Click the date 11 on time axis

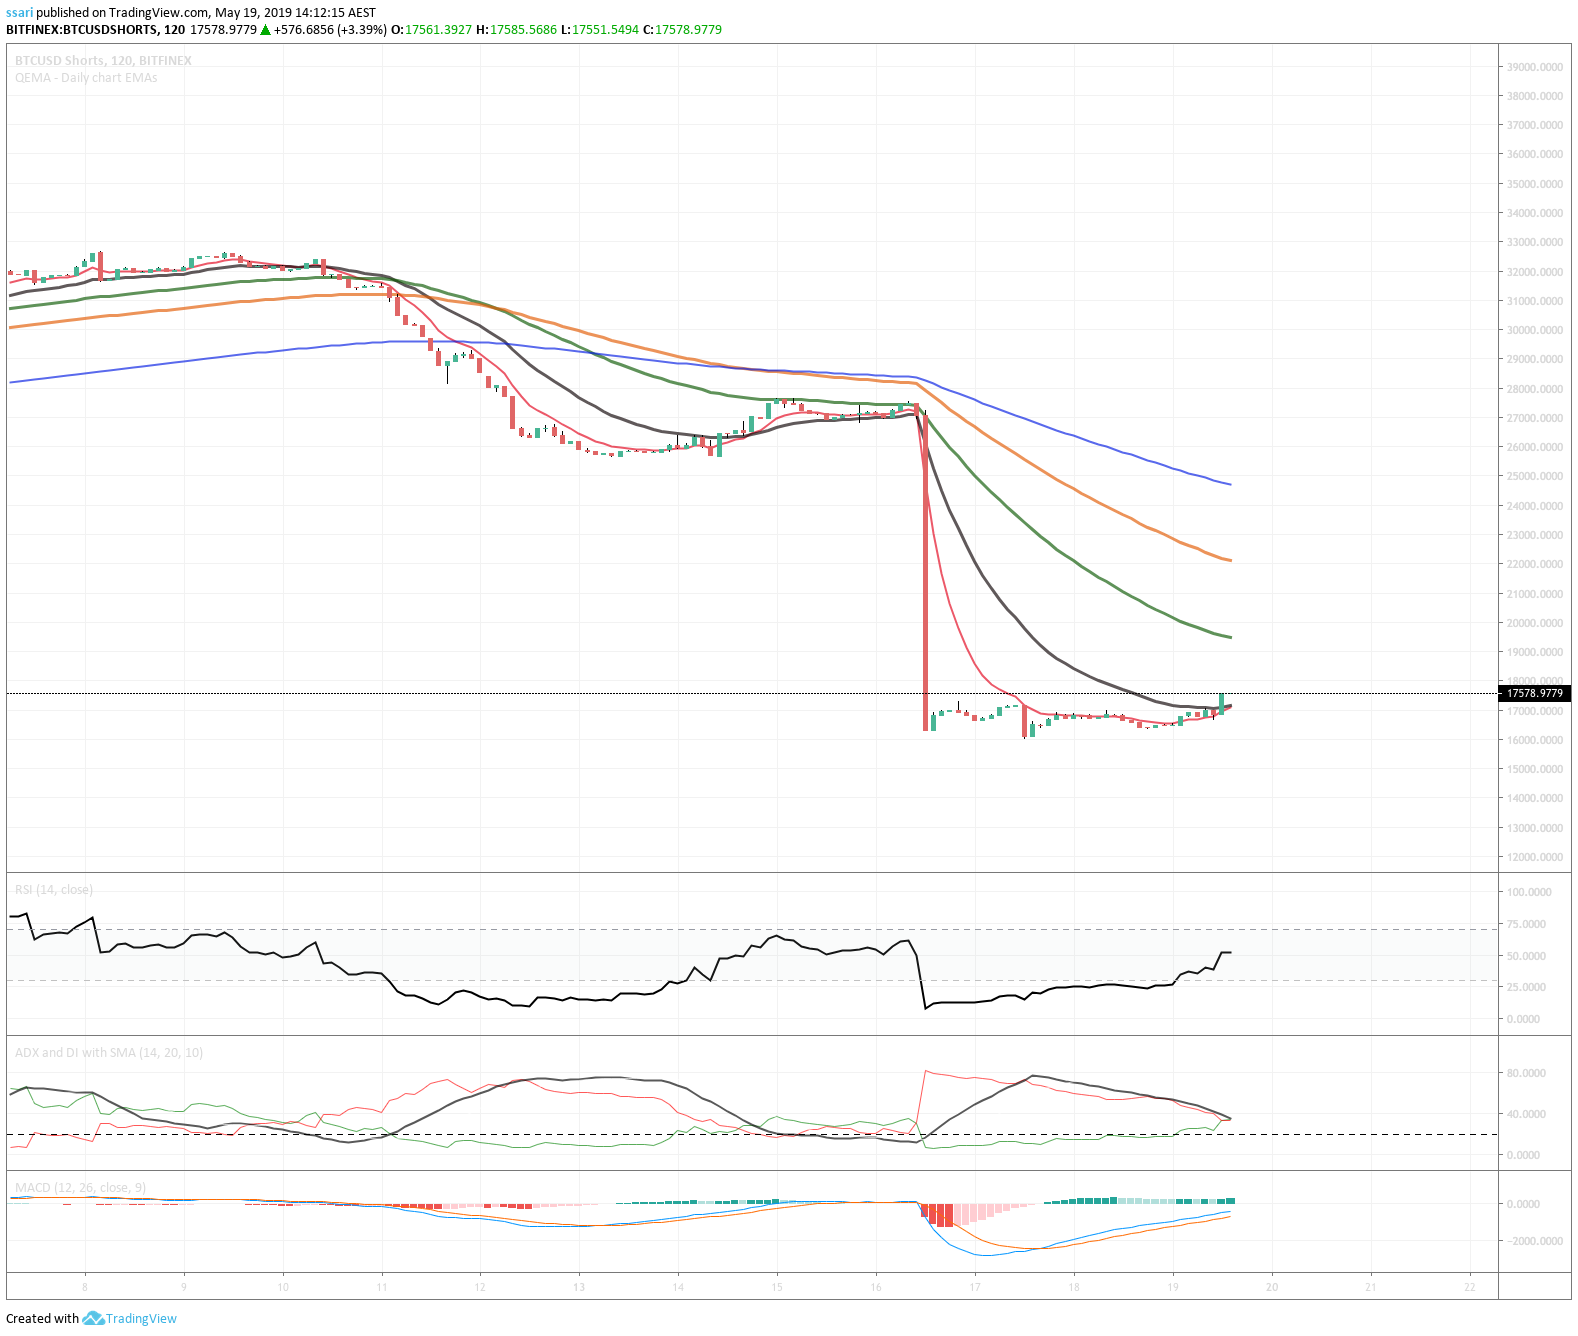(x=382, y=1287)
